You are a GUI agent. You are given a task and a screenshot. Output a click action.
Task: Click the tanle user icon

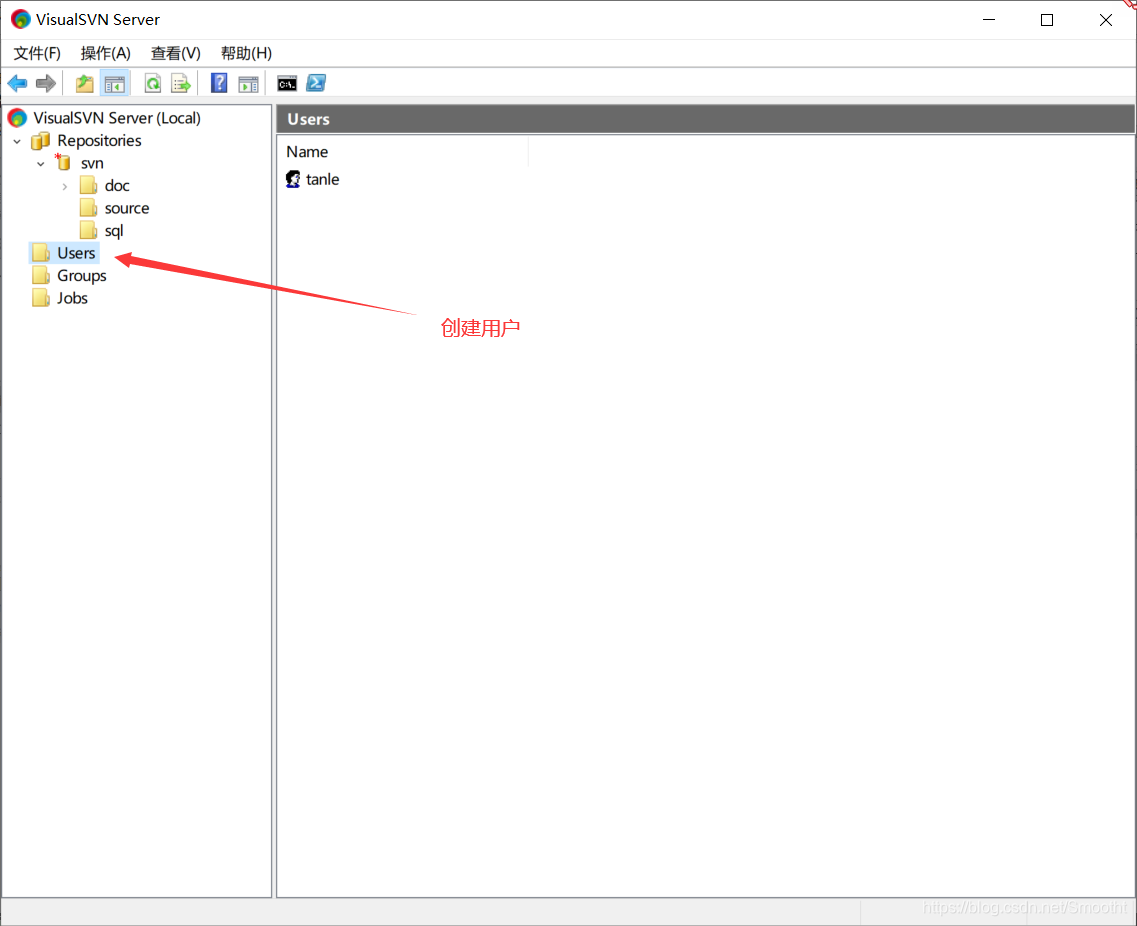(x=293, y=179)
